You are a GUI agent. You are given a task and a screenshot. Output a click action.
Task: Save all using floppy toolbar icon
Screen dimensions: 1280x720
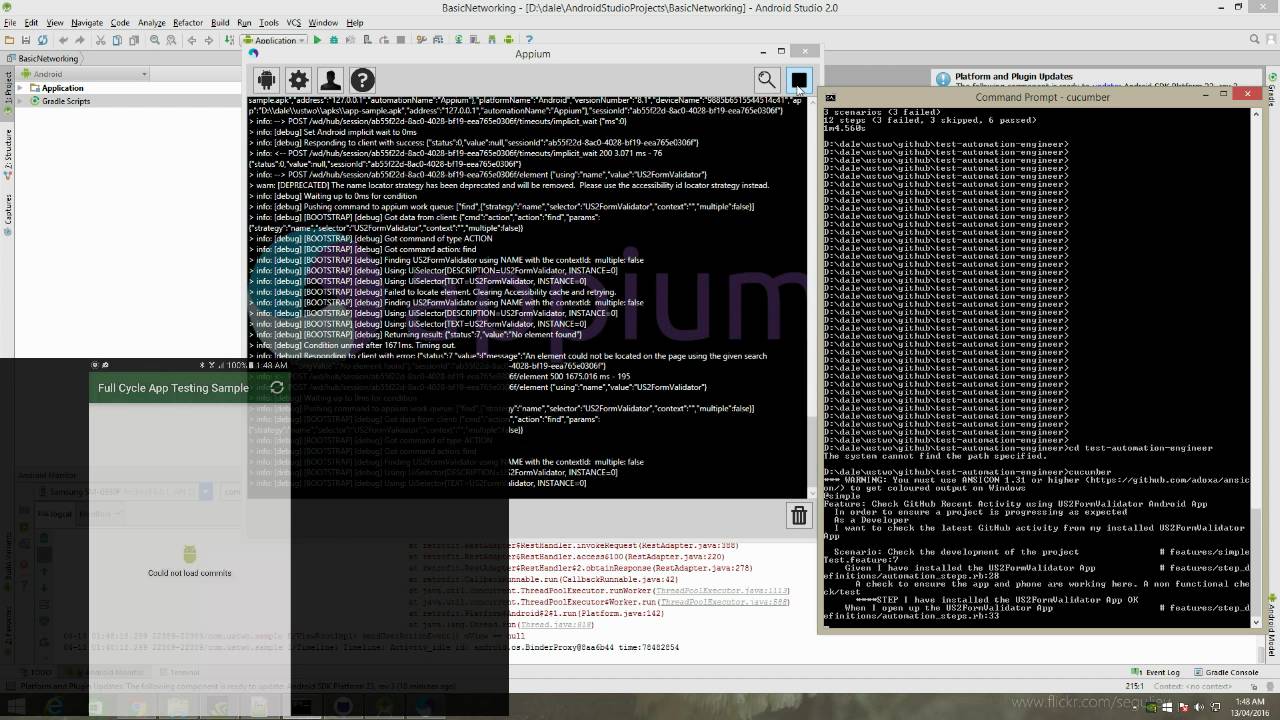26,40
